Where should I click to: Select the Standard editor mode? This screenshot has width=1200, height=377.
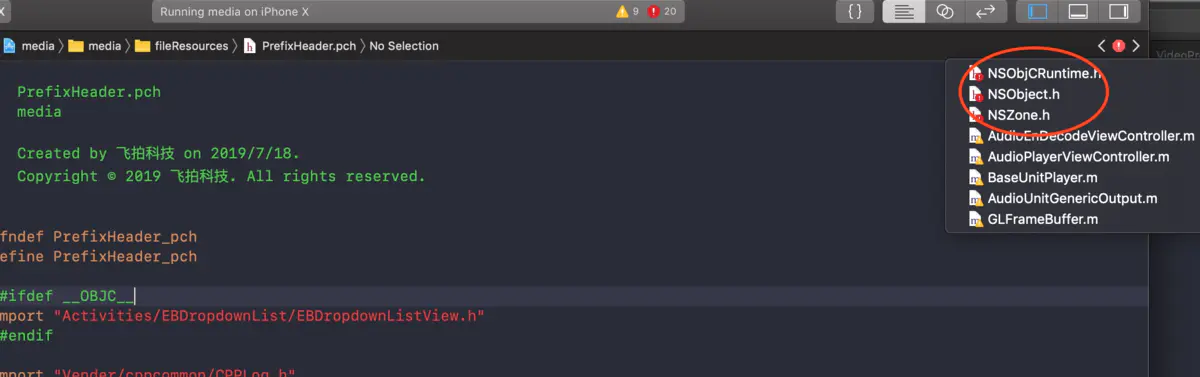click(904, 12)
